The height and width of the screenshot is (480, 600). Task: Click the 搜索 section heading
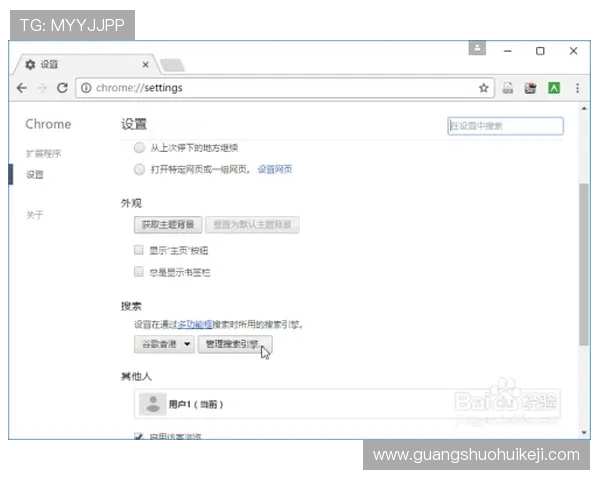[x=131, y=306]
